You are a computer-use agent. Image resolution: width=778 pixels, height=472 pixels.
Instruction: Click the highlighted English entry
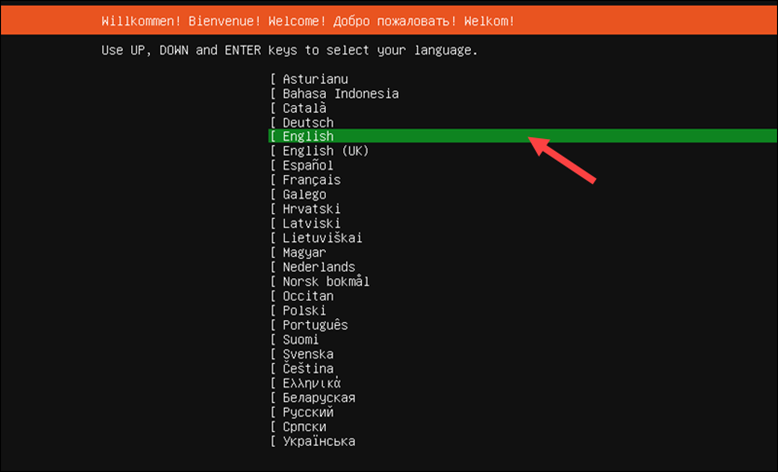[x=523, y=136]
